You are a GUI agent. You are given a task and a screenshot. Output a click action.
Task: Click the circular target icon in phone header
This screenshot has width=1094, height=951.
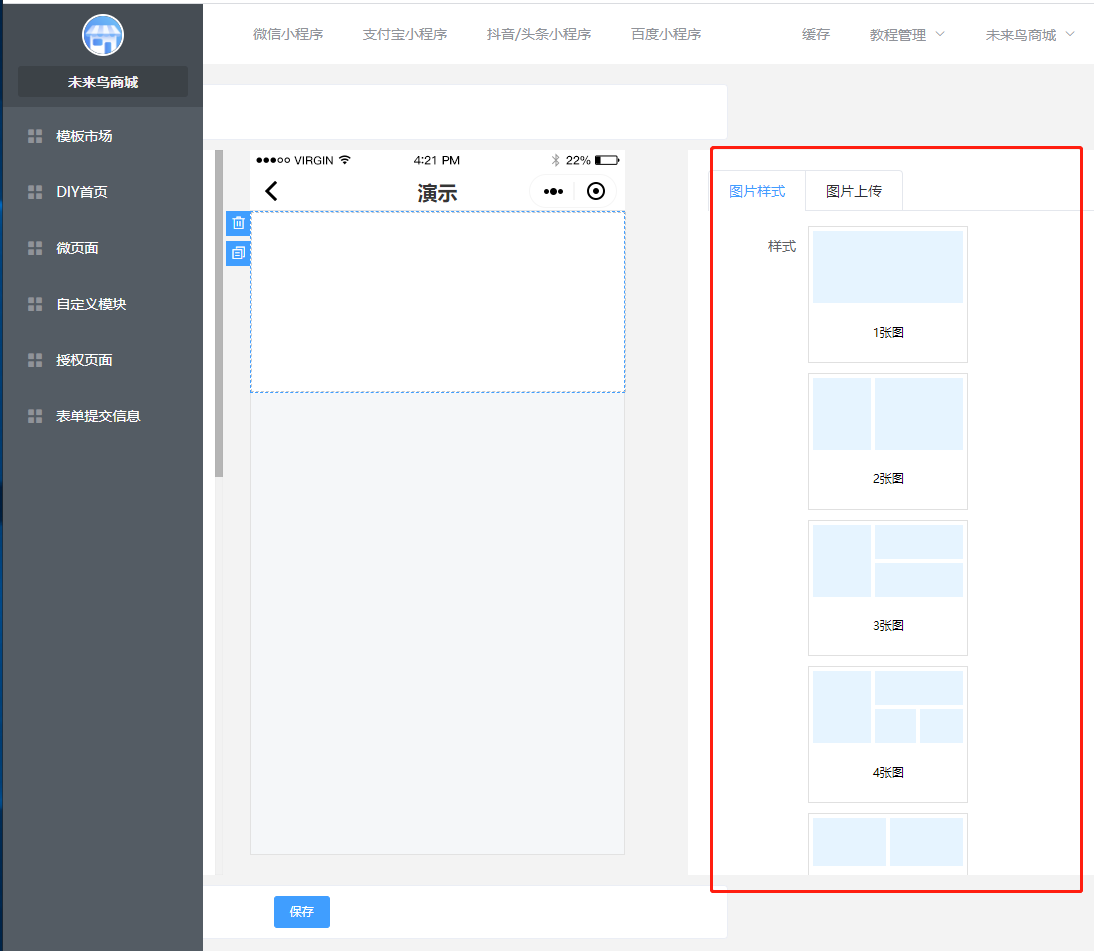pyautogui.click(x=596, y=191)
